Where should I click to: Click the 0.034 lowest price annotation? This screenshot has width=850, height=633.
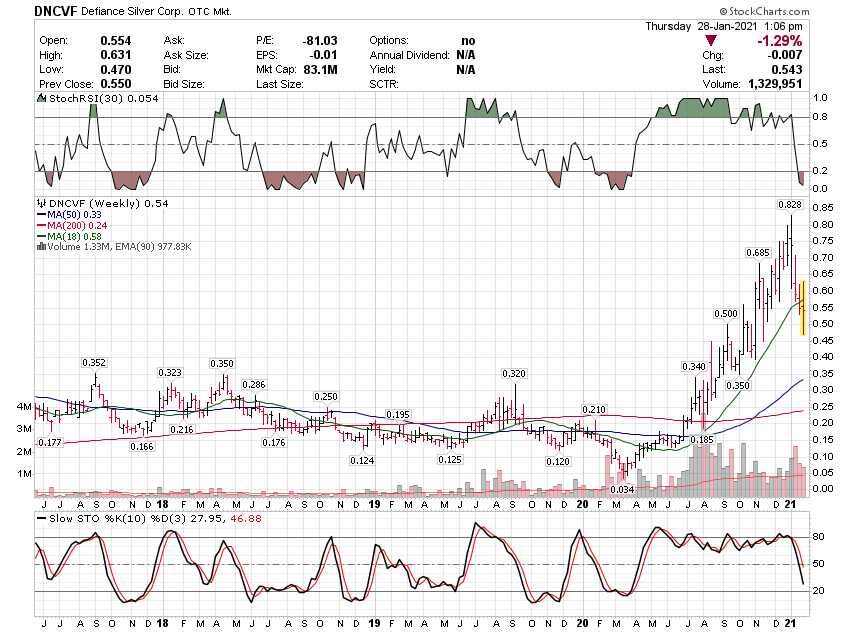point(622,489)
